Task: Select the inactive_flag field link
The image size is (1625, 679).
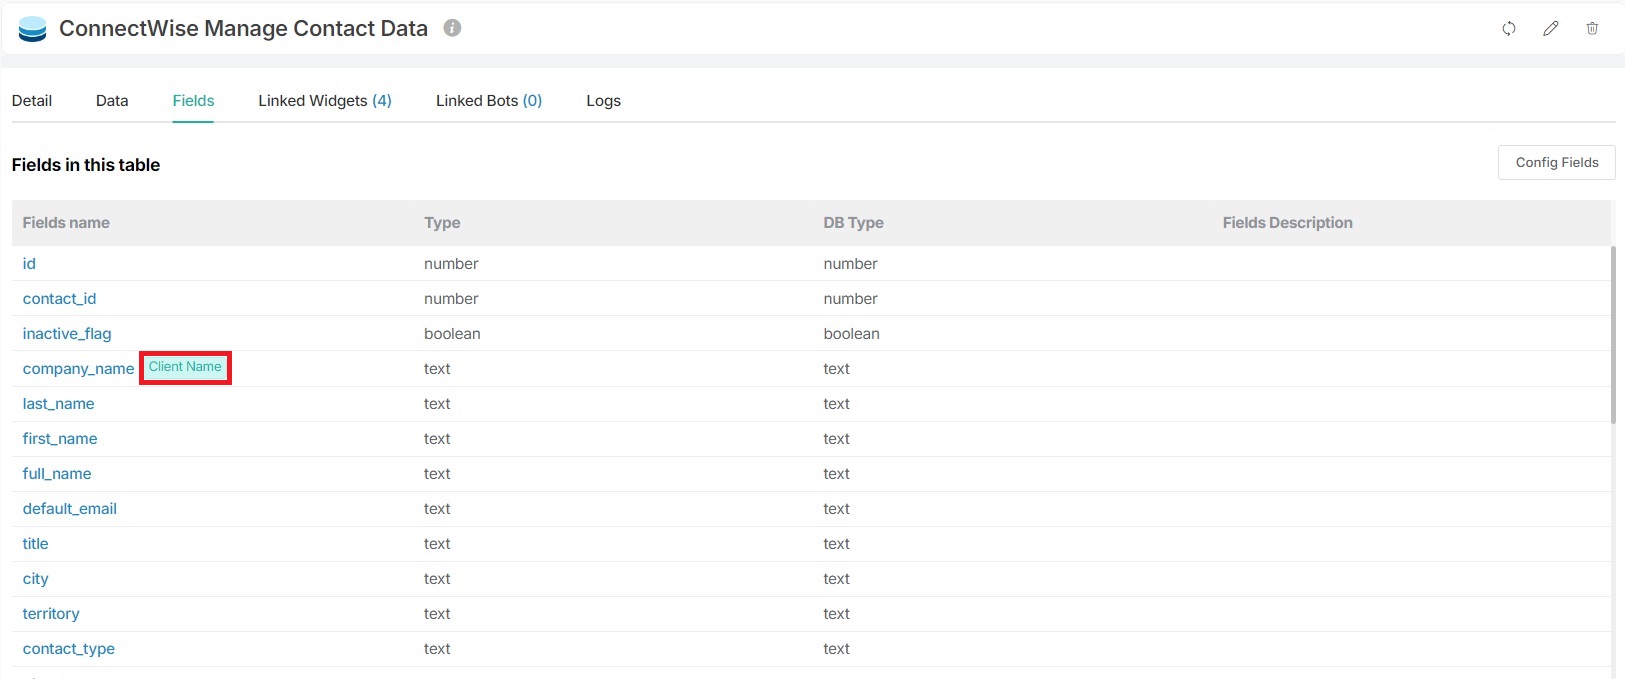Action: pos(67,333)
